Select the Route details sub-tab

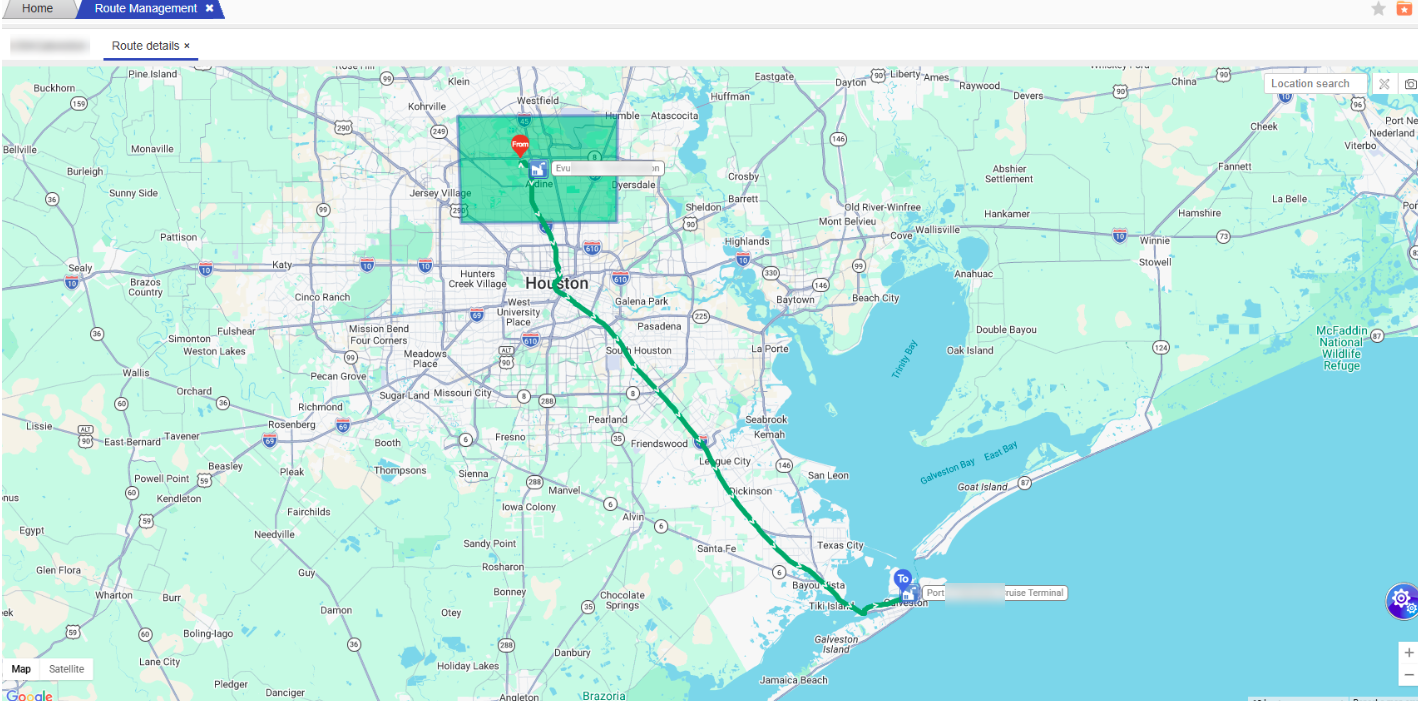coord(145,46)
